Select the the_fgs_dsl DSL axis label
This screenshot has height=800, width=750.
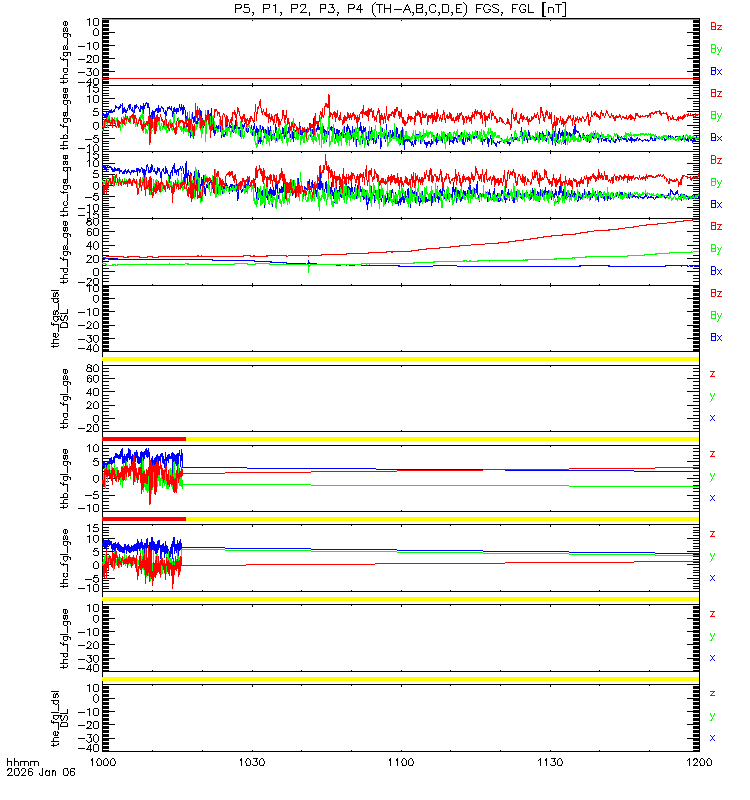click(60, 318)
